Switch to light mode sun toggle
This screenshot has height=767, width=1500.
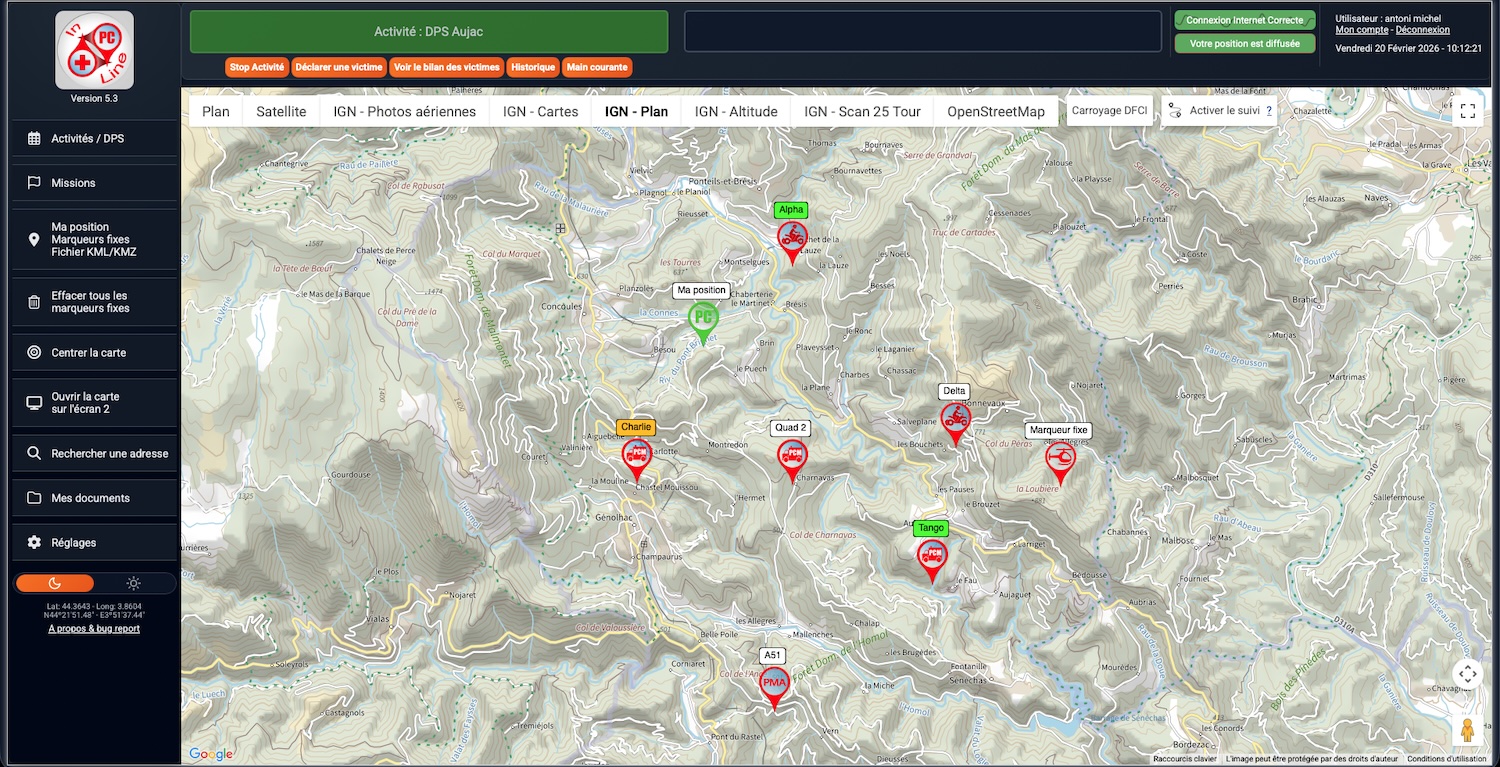point(134,583)
